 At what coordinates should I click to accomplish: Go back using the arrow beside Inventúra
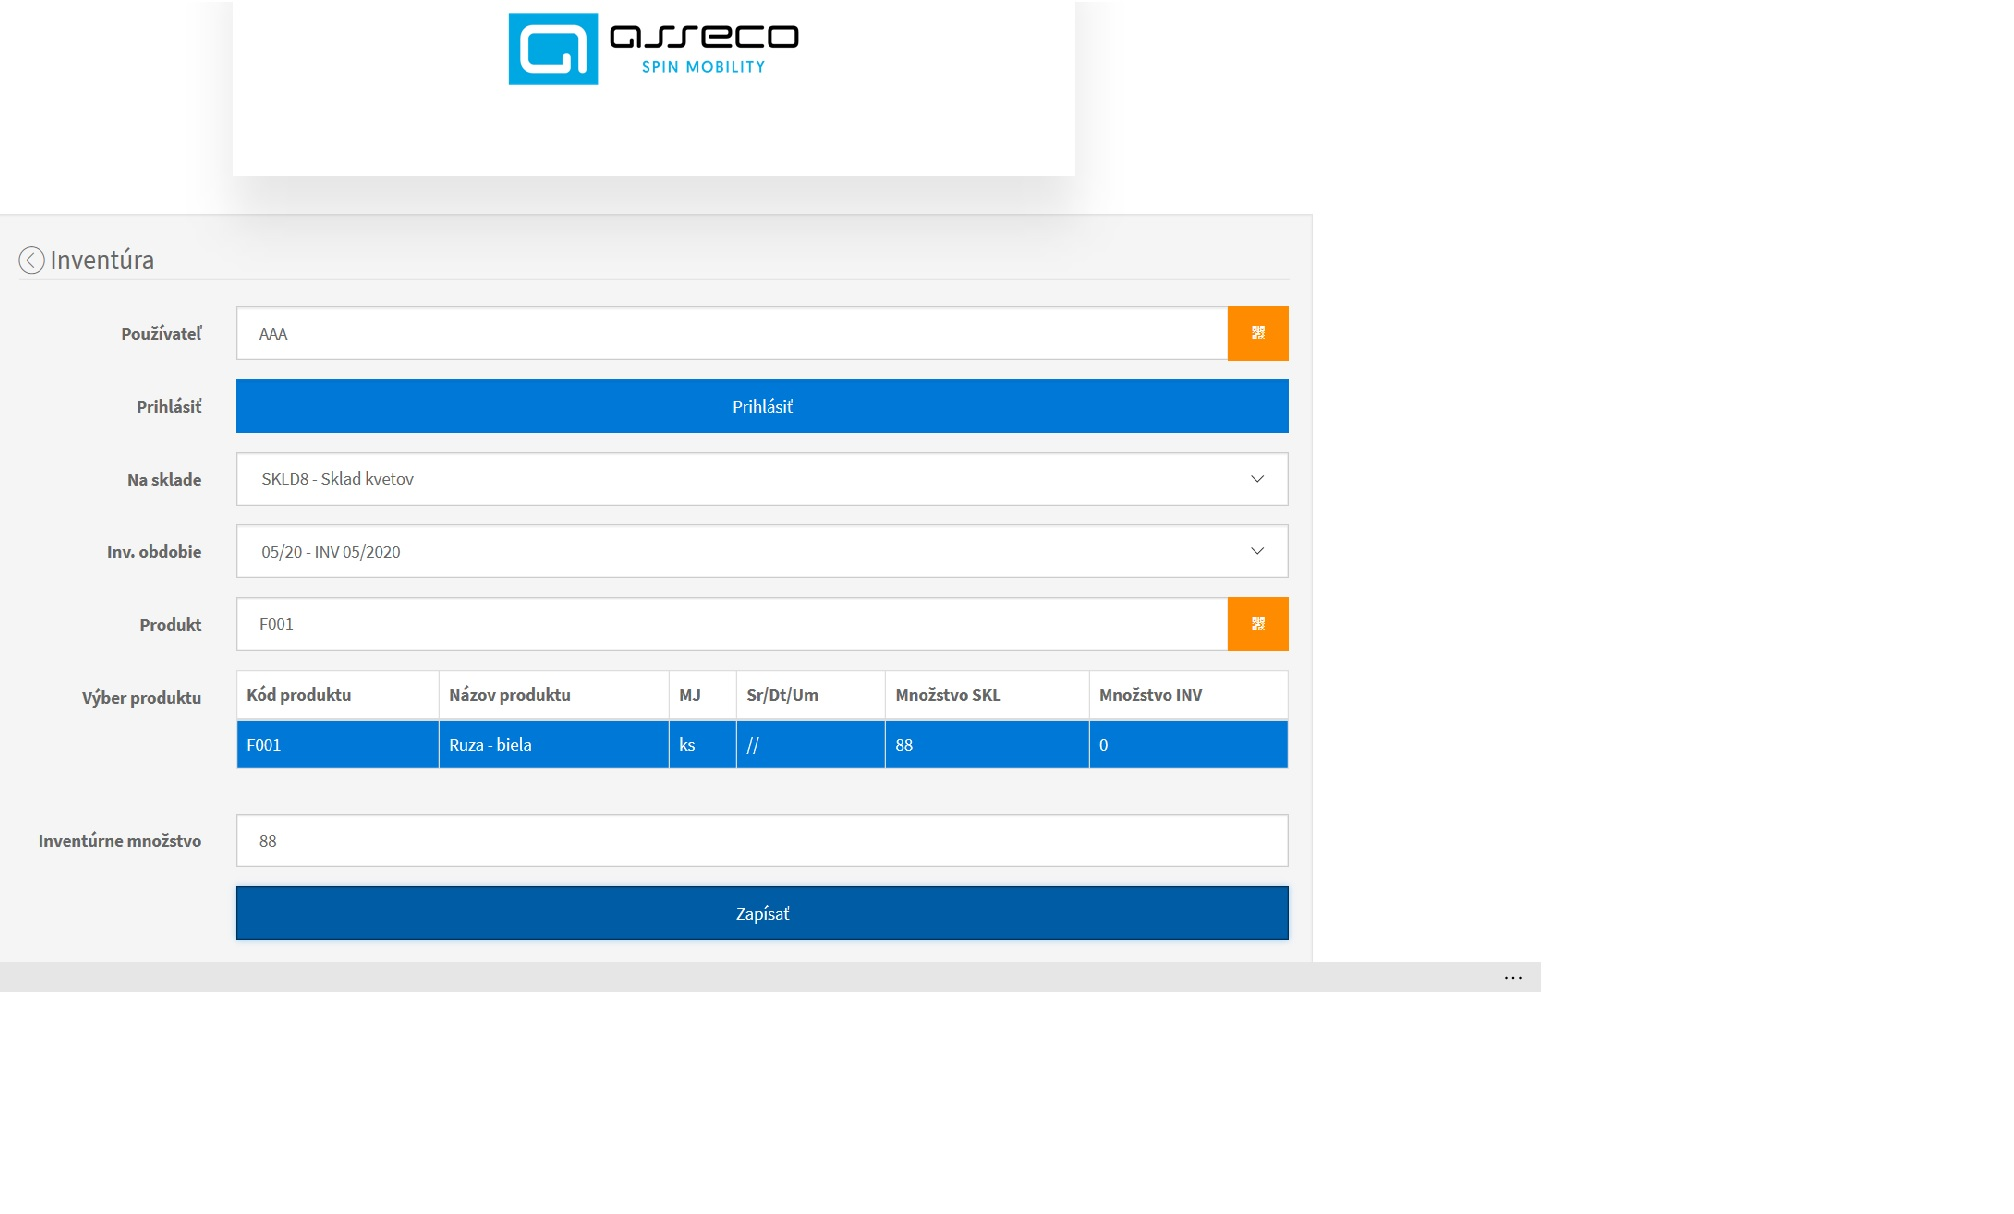point(31,260)
